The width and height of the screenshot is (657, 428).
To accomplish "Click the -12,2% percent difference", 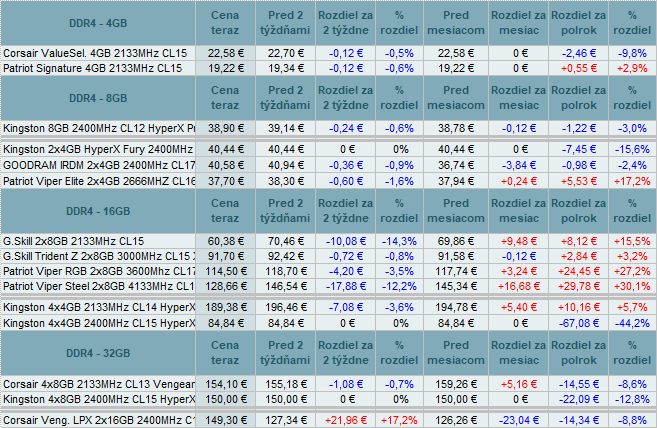I will pos(399,287).
